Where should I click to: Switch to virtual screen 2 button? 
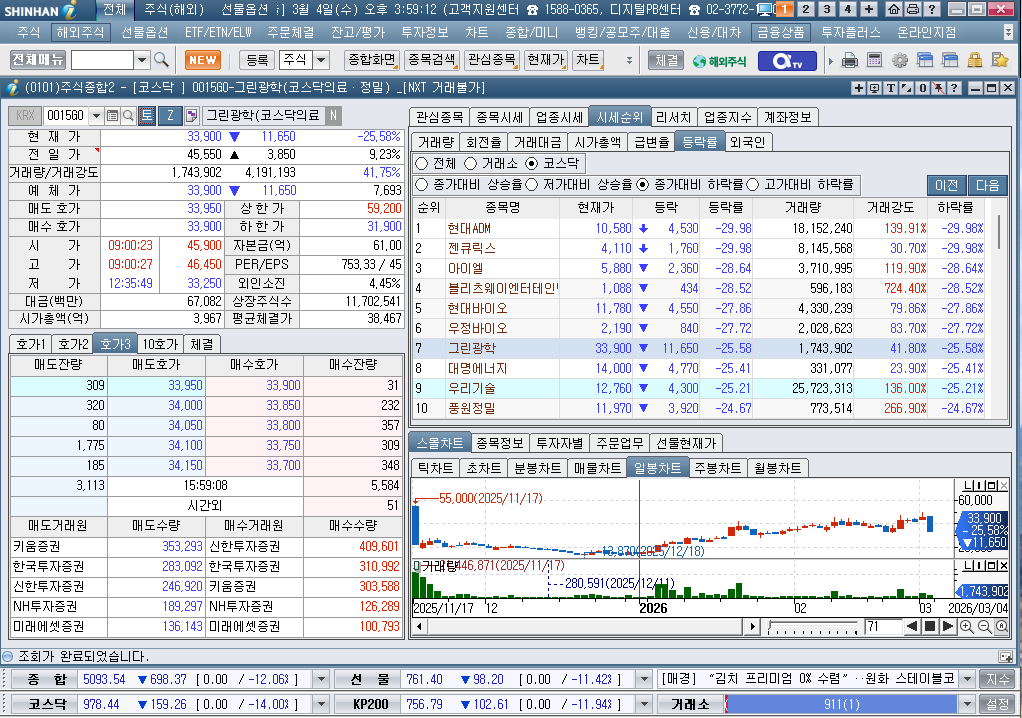806,9
